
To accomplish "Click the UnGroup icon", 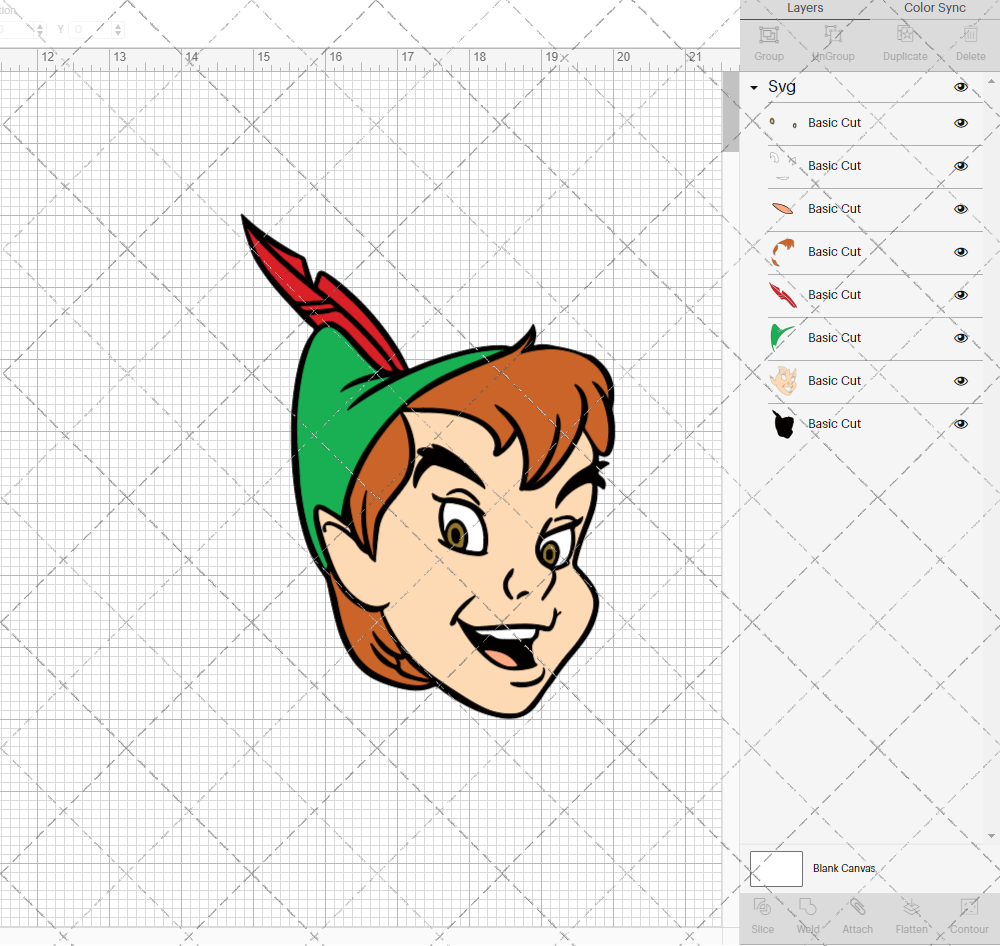I will [833, 40].
